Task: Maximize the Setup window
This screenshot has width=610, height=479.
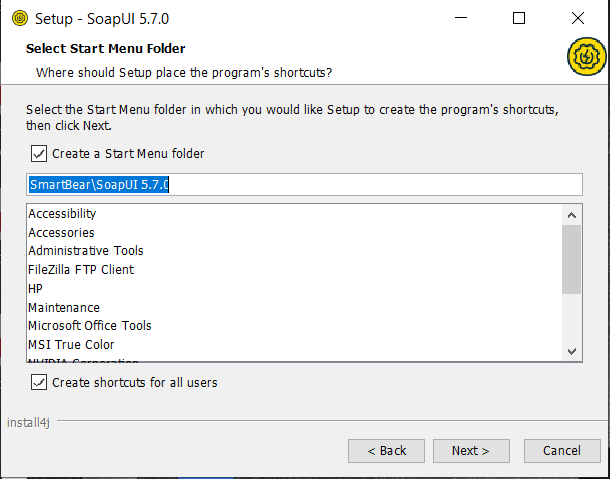Action: 519,18
